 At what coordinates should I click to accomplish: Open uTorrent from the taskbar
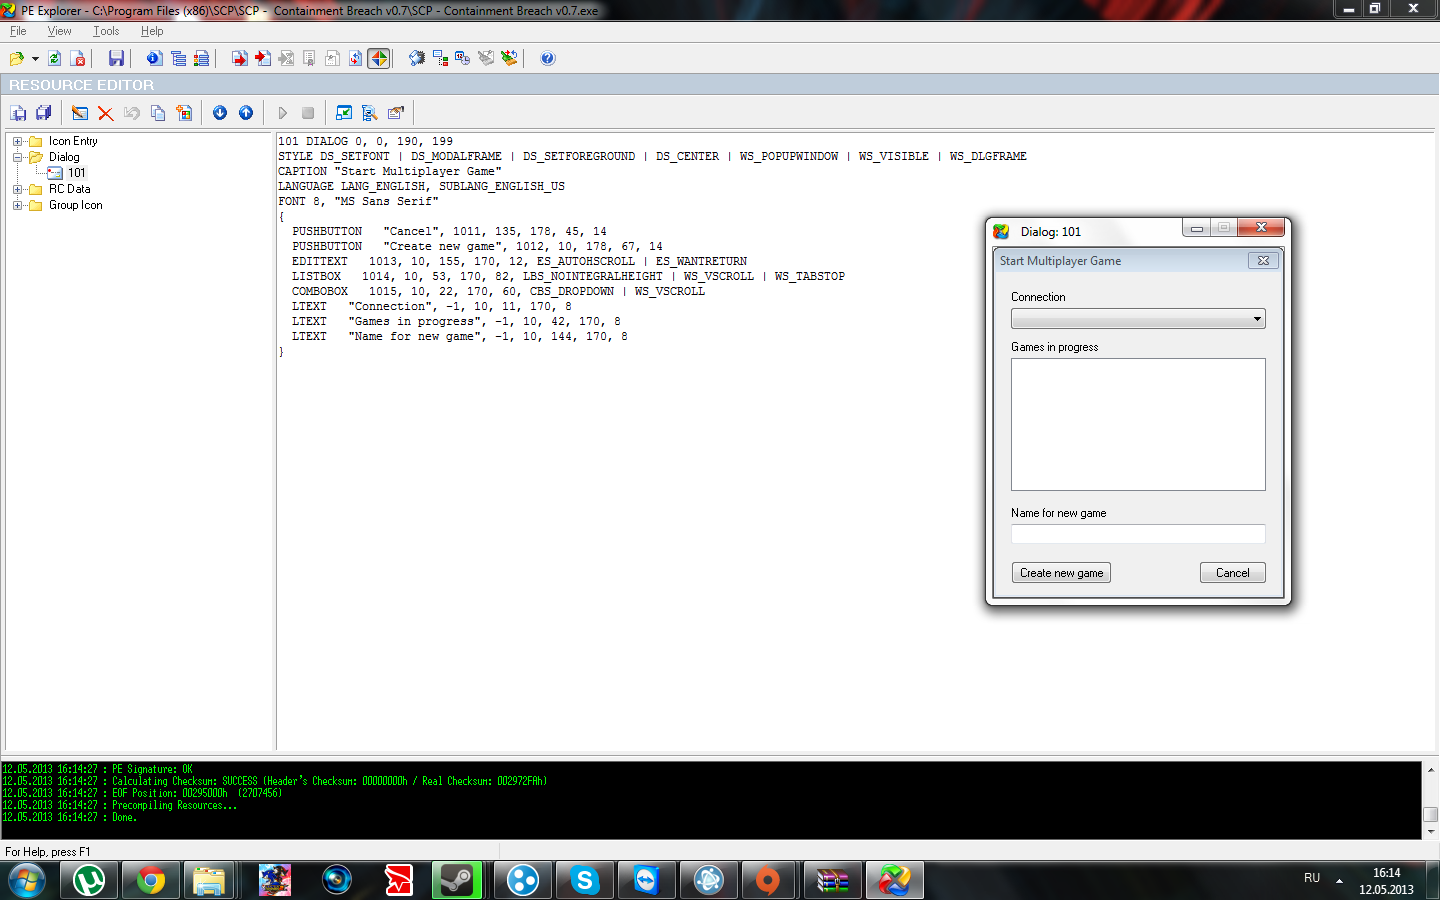coord(89,880)
